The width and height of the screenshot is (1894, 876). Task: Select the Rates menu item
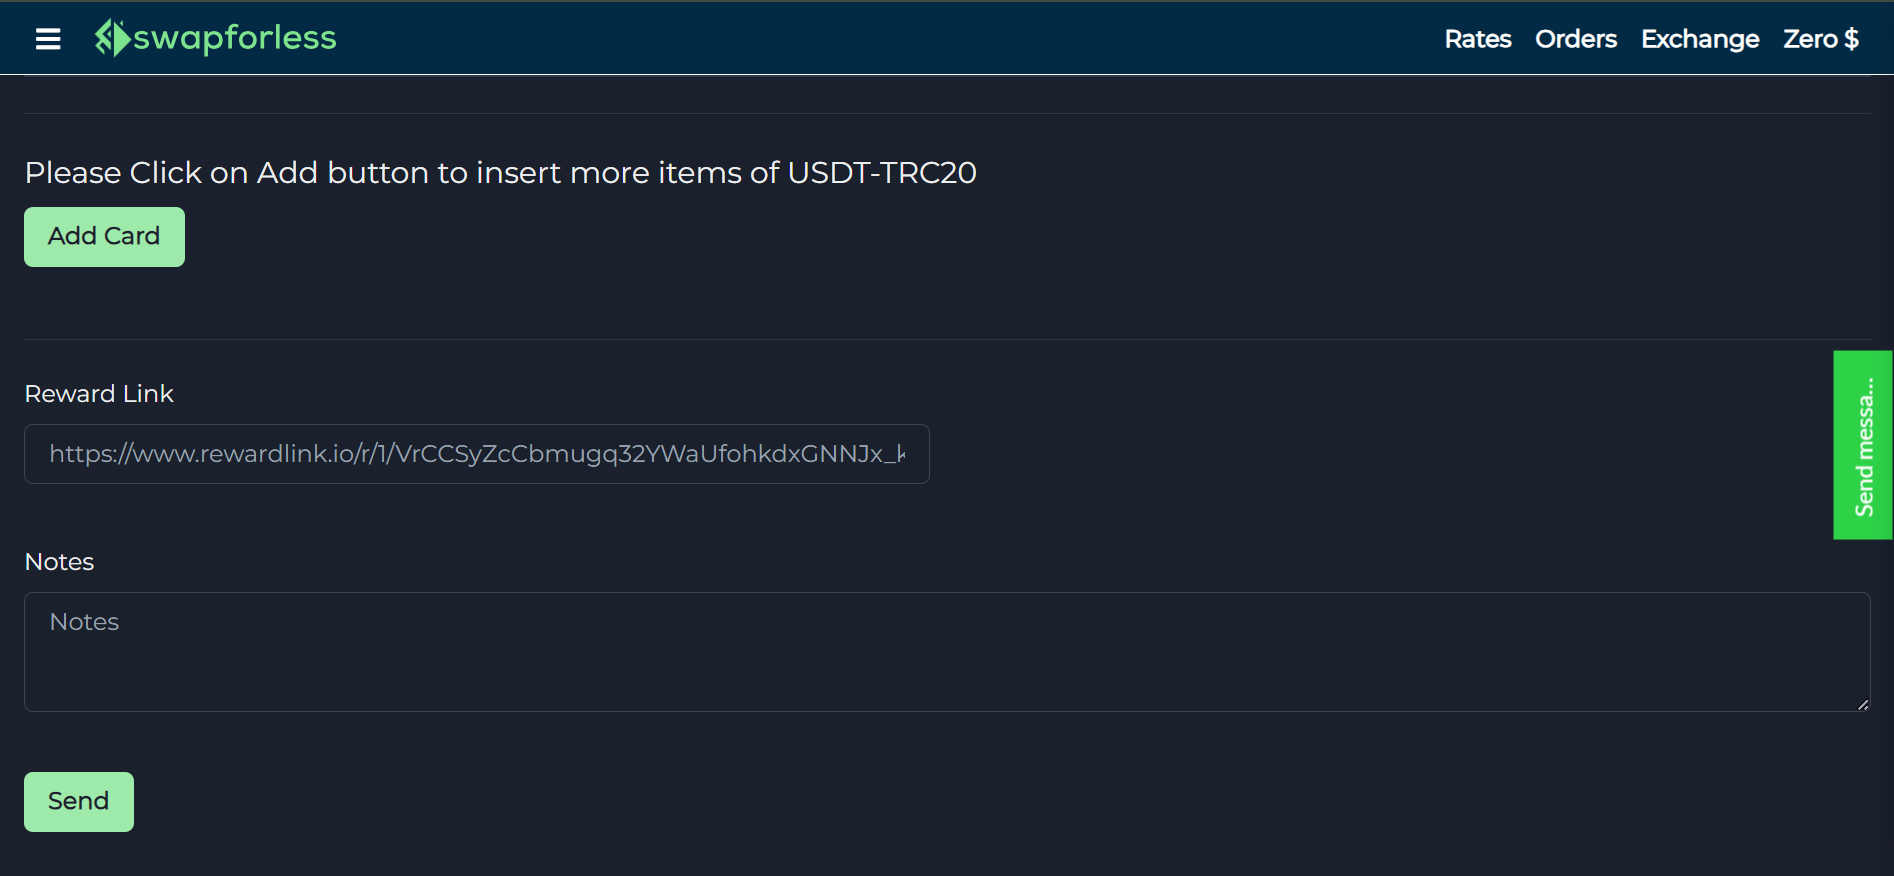[1477, 39]
